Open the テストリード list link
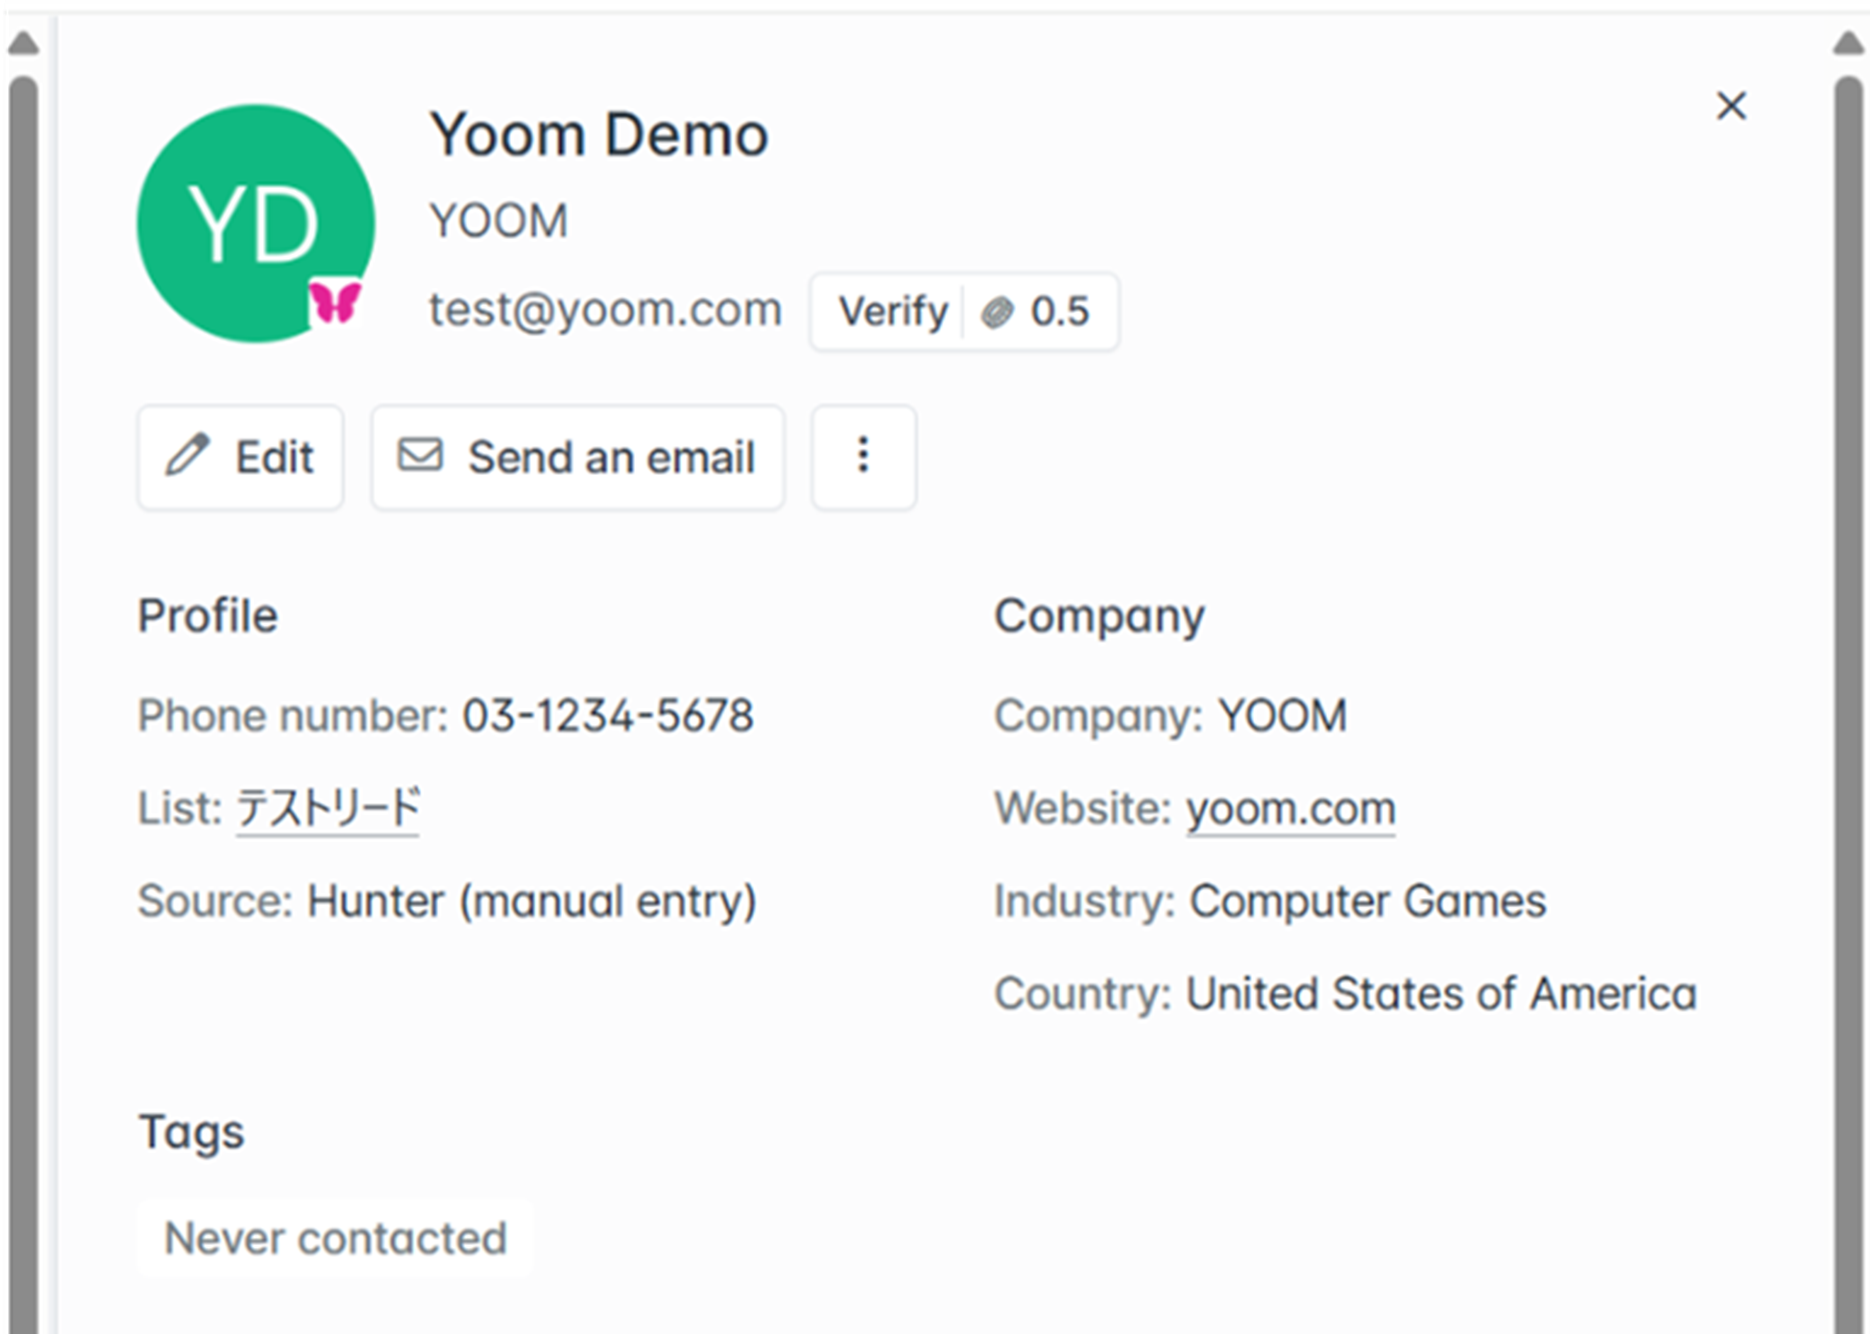The height and width of the screenshot is (1334, 1870). tap(328, 808)
